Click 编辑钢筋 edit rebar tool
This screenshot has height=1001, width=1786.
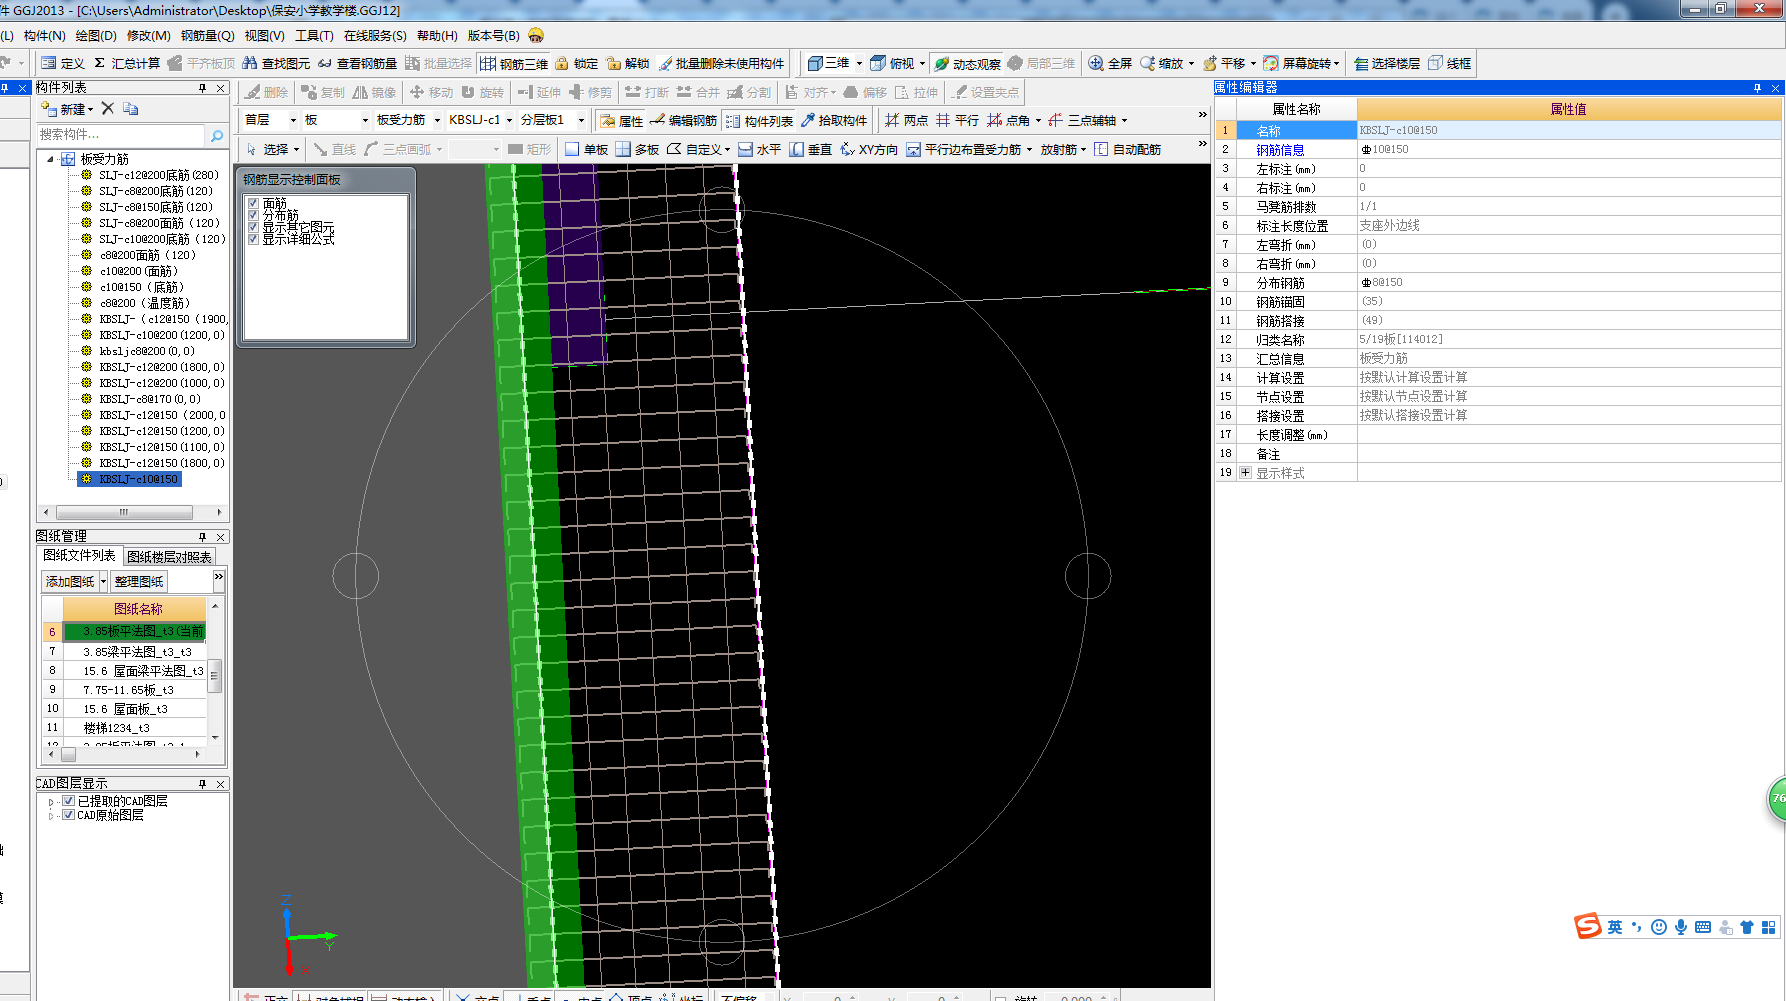click(x=683, y=121)
